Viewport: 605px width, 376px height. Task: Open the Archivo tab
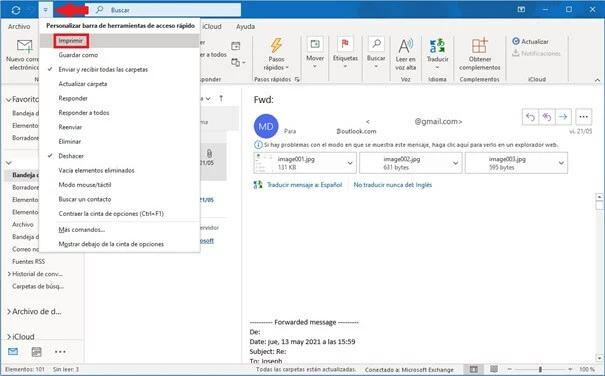click(19, 26)
